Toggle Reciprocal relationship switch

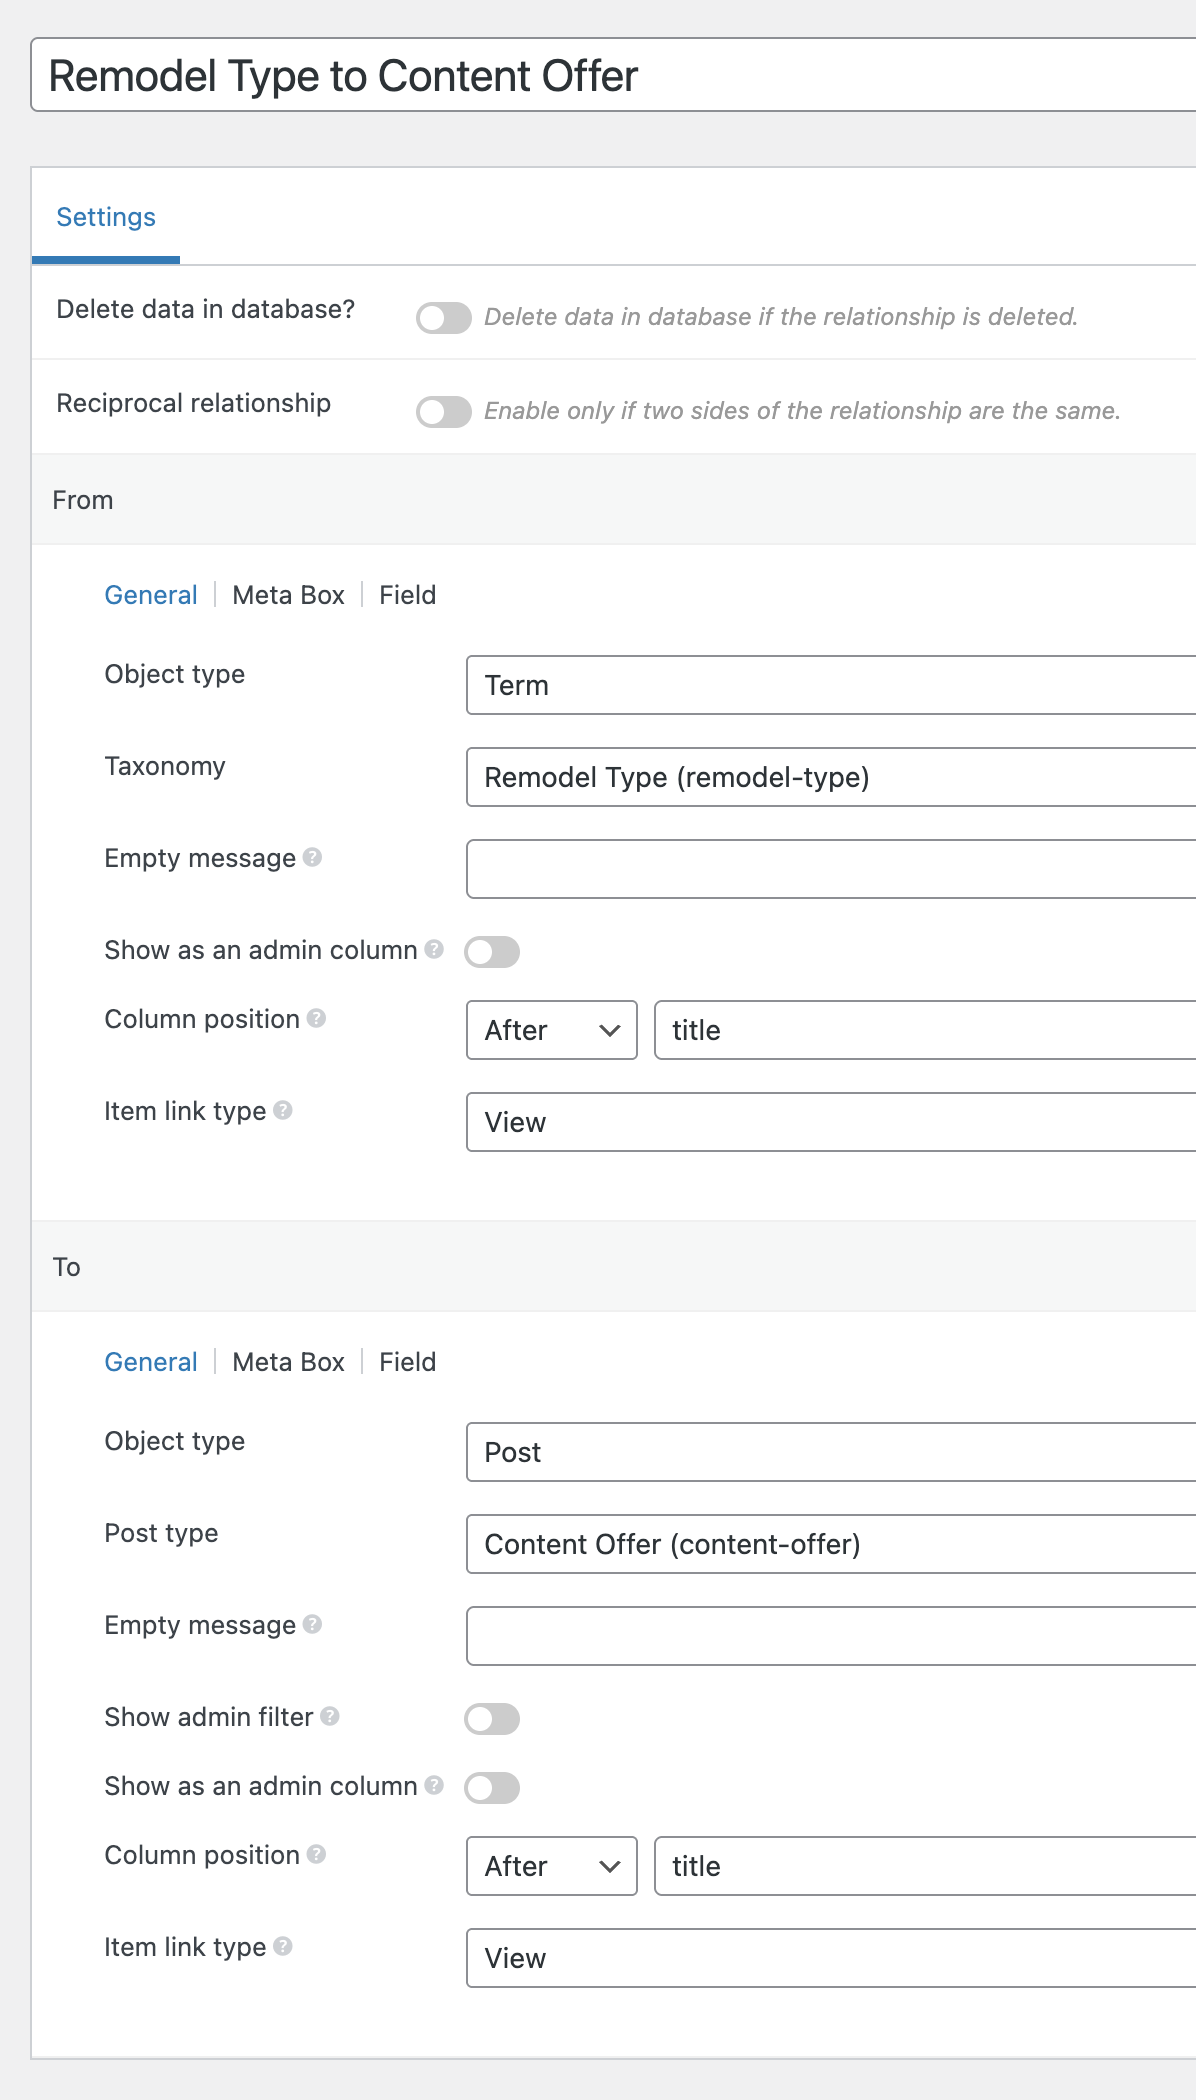pos(444,412)
